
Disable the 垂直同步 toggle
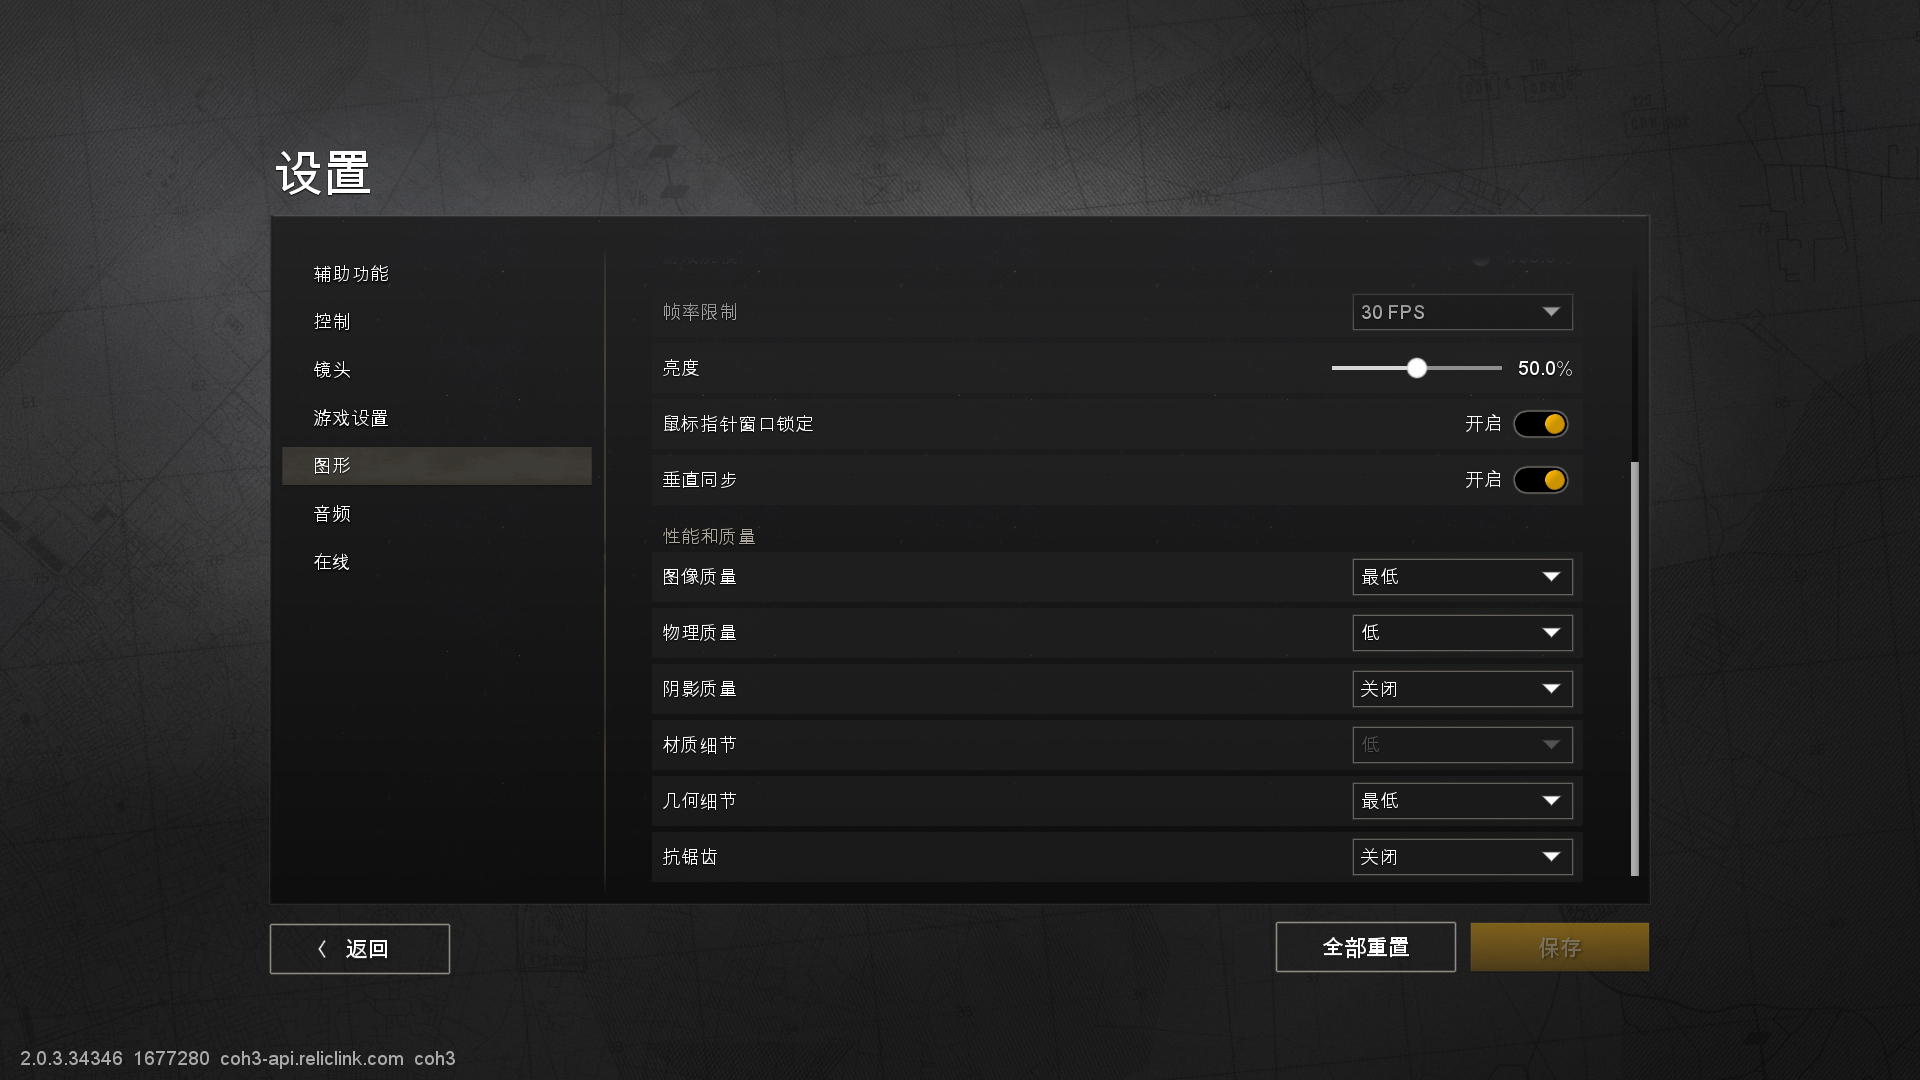[1540, 480]
